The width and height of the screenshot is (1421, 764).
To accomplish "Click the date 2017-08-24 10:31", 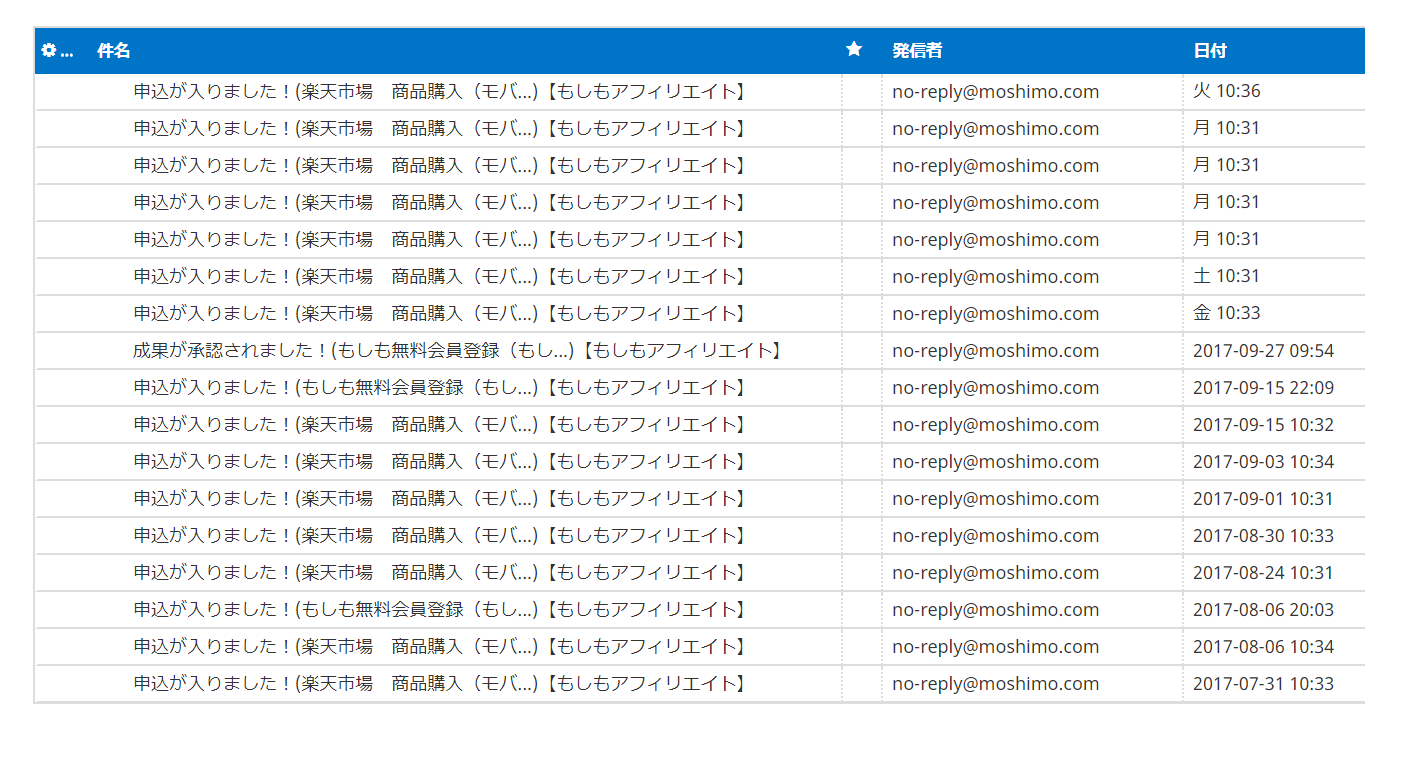I will (1263, 573).
